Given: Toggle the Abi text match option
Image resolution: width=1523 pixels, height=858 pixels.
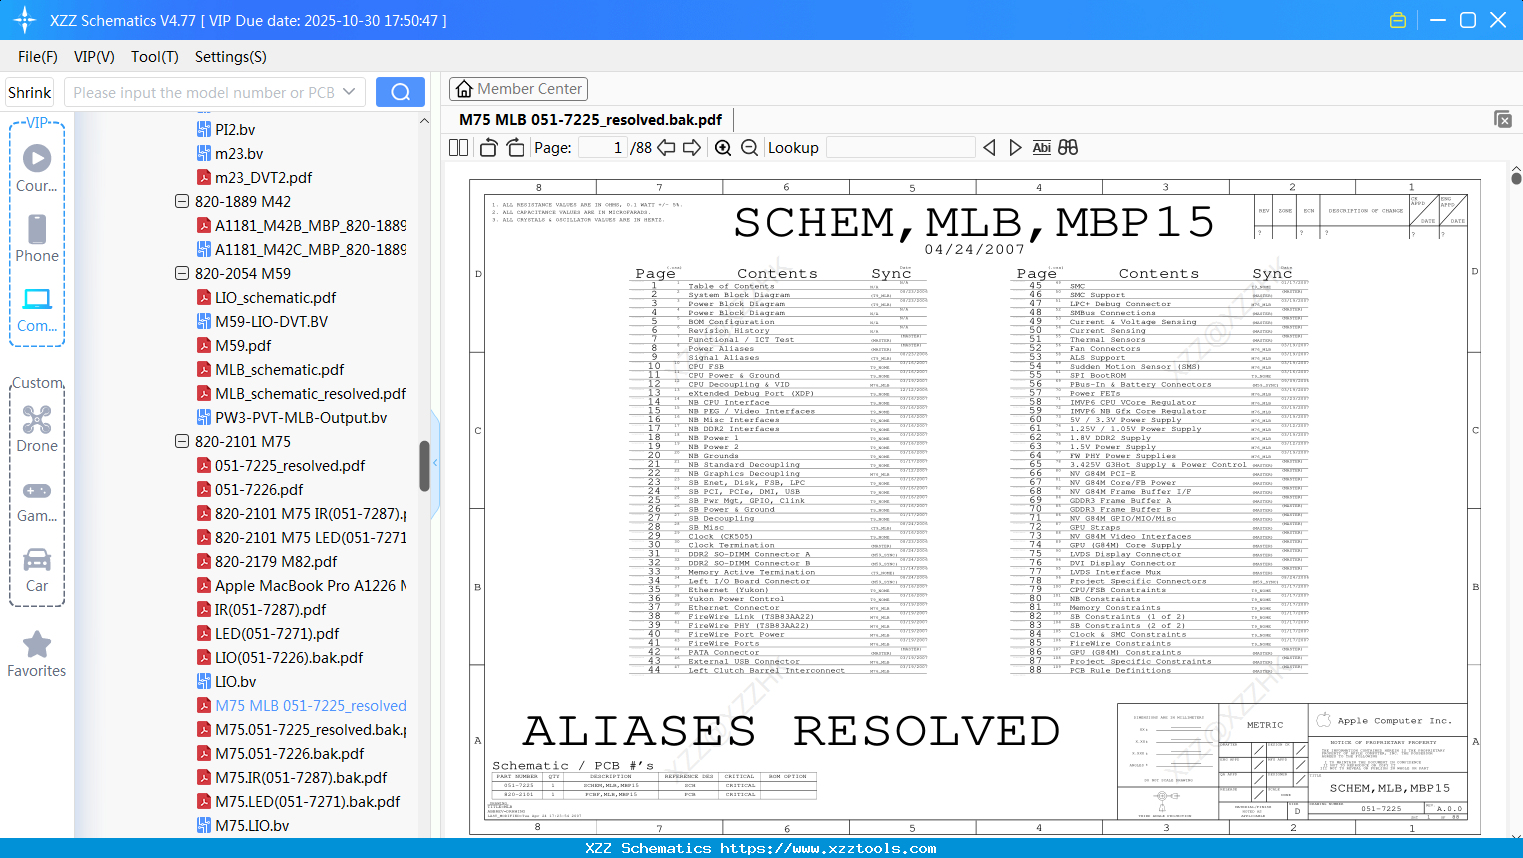Looking at the screenshot, I should point(1041,147).
